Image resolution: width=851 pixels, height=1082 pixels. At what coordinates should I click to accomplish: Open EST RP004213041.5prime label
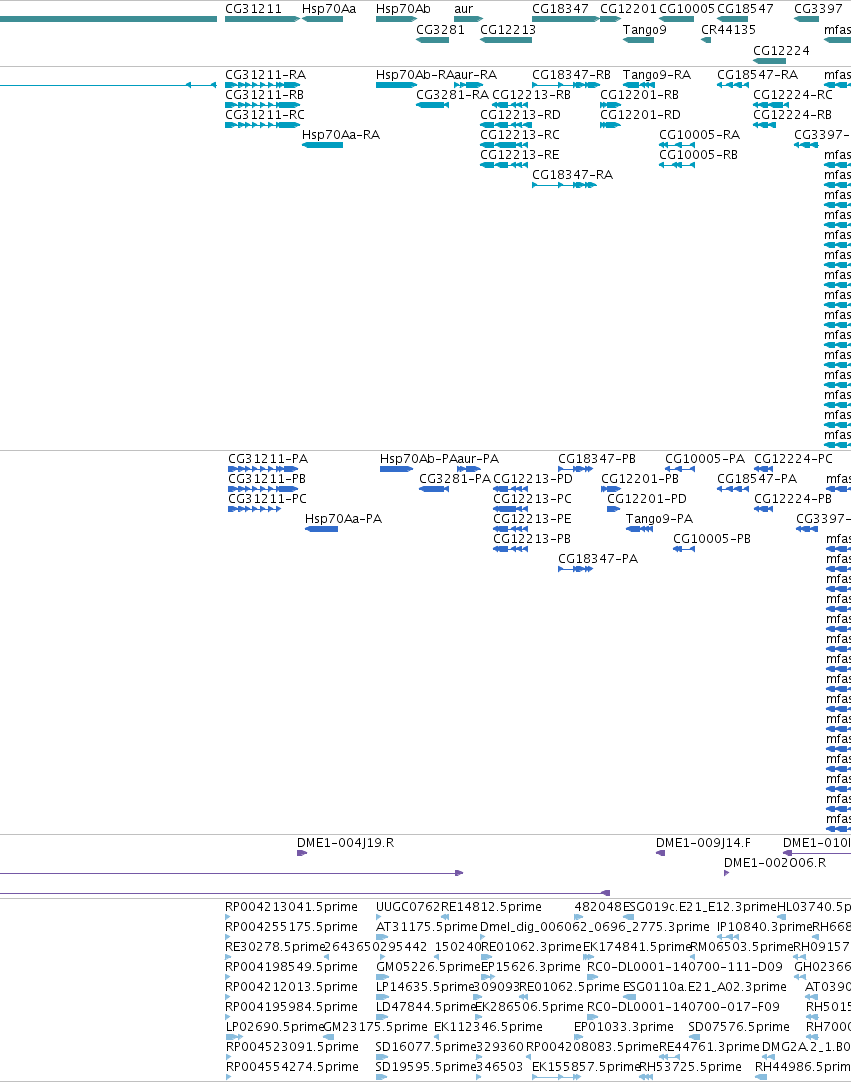(x=291, y=907)
